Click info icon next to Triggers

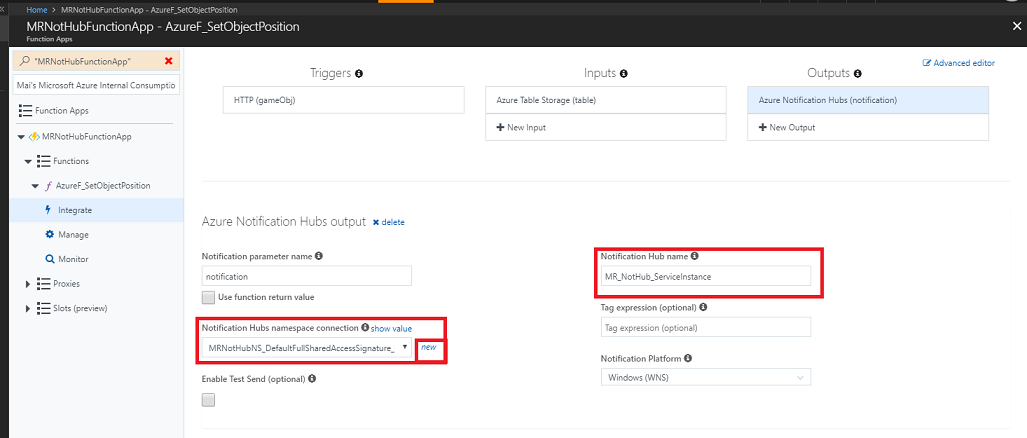pyautogui.click(x=359, y=74)
